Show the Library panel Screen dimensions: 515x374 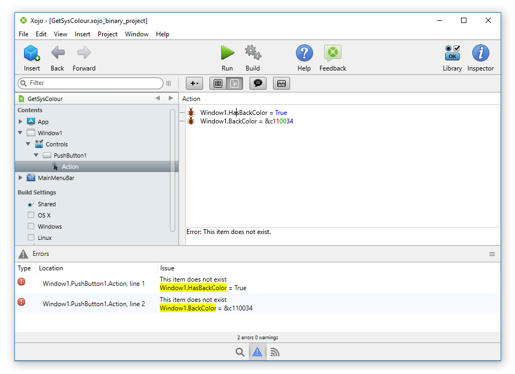point(452,53)
